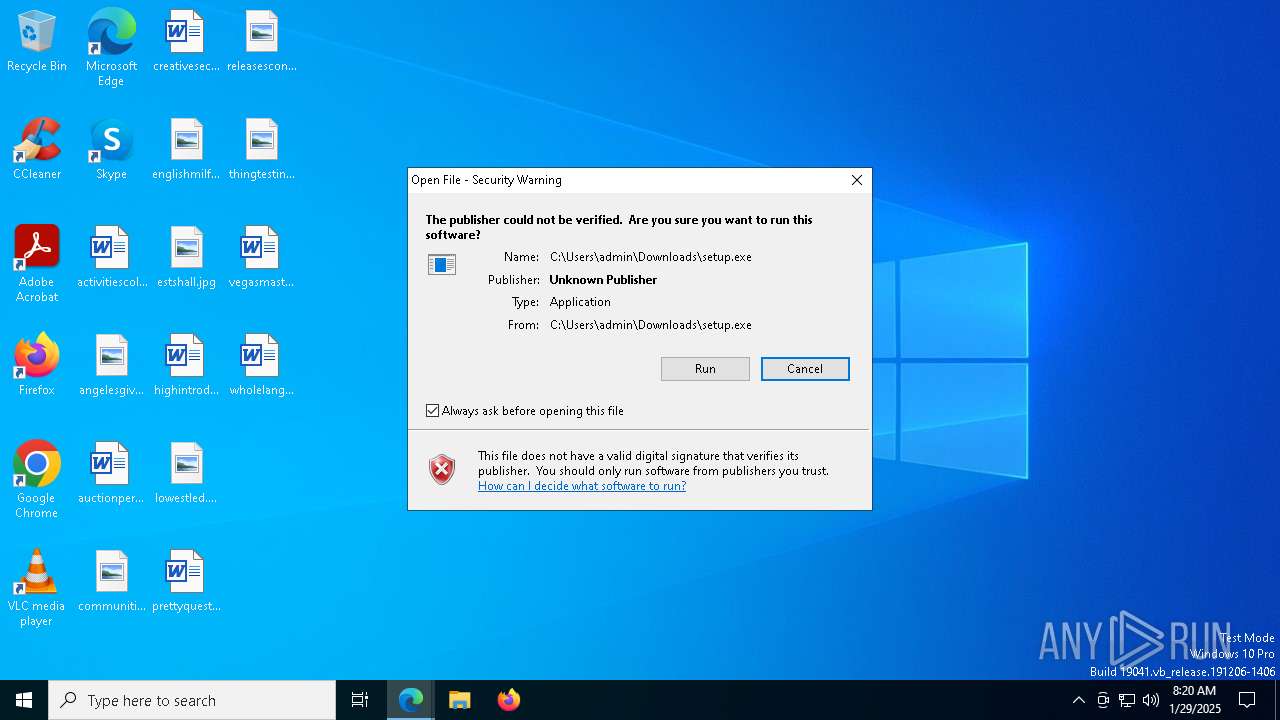Open the clock showing 8:20 AM

pos(1194,700)
